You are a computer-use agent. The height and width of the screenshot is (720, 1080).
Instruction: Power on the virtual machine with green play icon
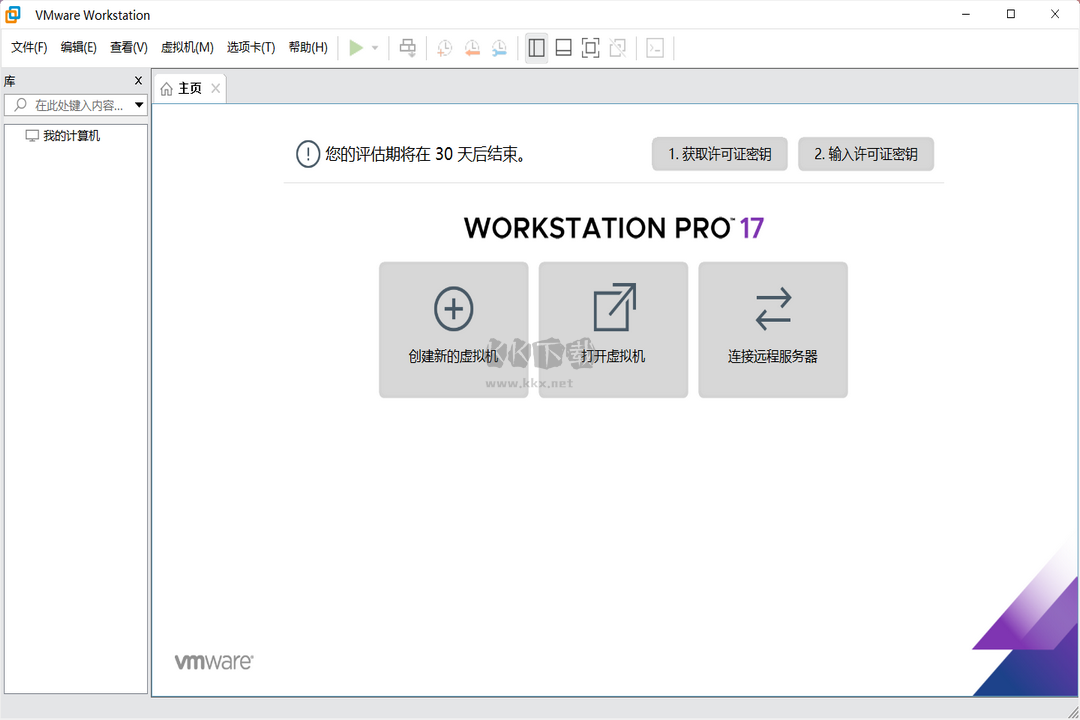coord(356,47)
